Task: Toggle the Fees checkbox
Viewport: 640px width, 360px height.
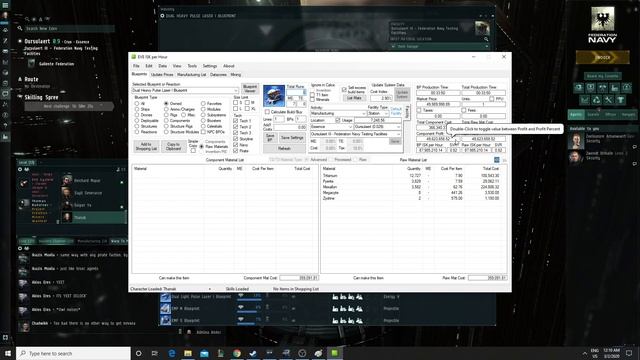Action: (464, 110)
